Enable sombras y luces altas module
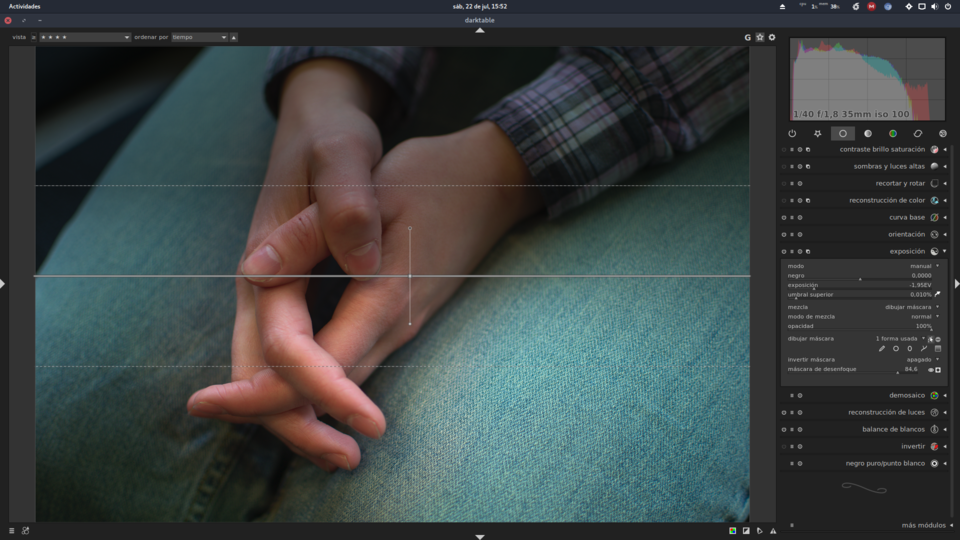The width and height of the screenshot is (960, 540). [x=784, y=167]
